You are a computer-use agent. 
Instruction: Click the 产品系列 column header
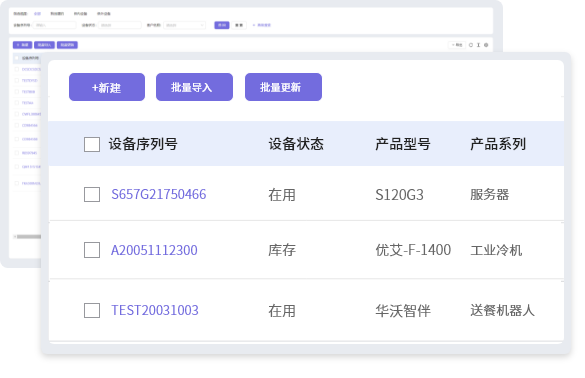coord(498,144)
